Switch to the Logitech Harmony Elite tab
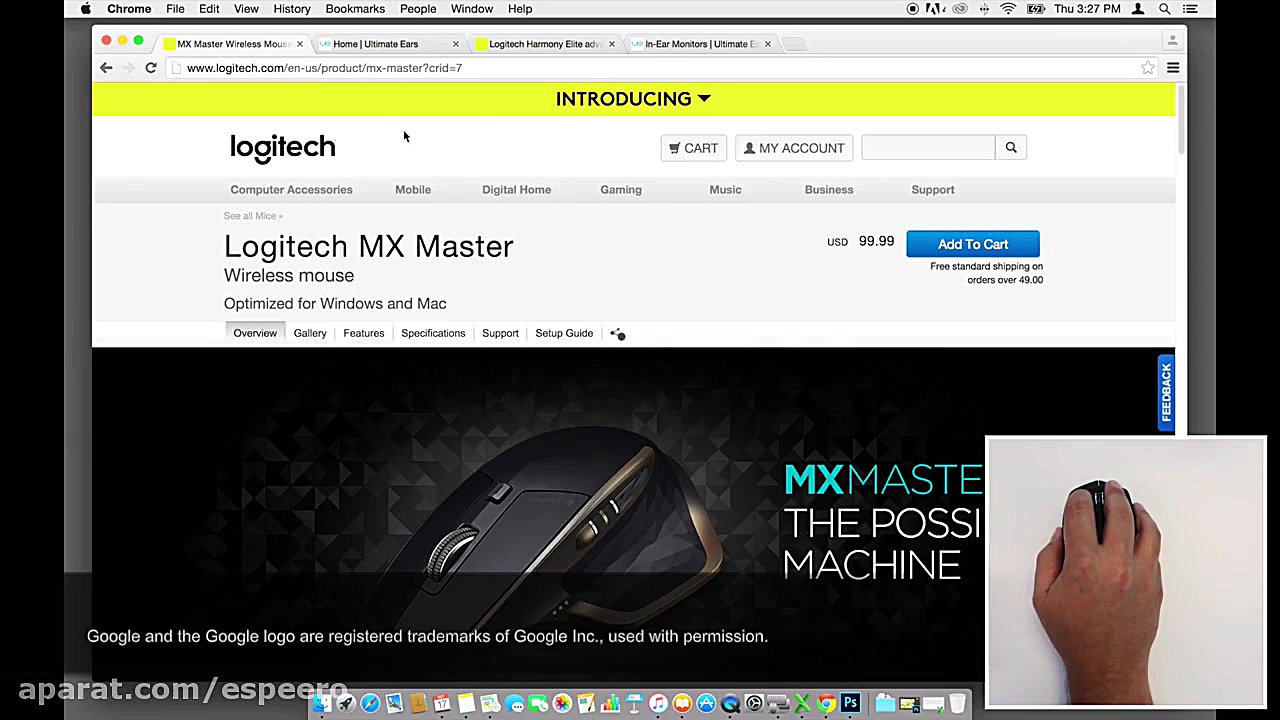Image resolution: width=1280 pixels, height=720 pixels. click(543, 44)
